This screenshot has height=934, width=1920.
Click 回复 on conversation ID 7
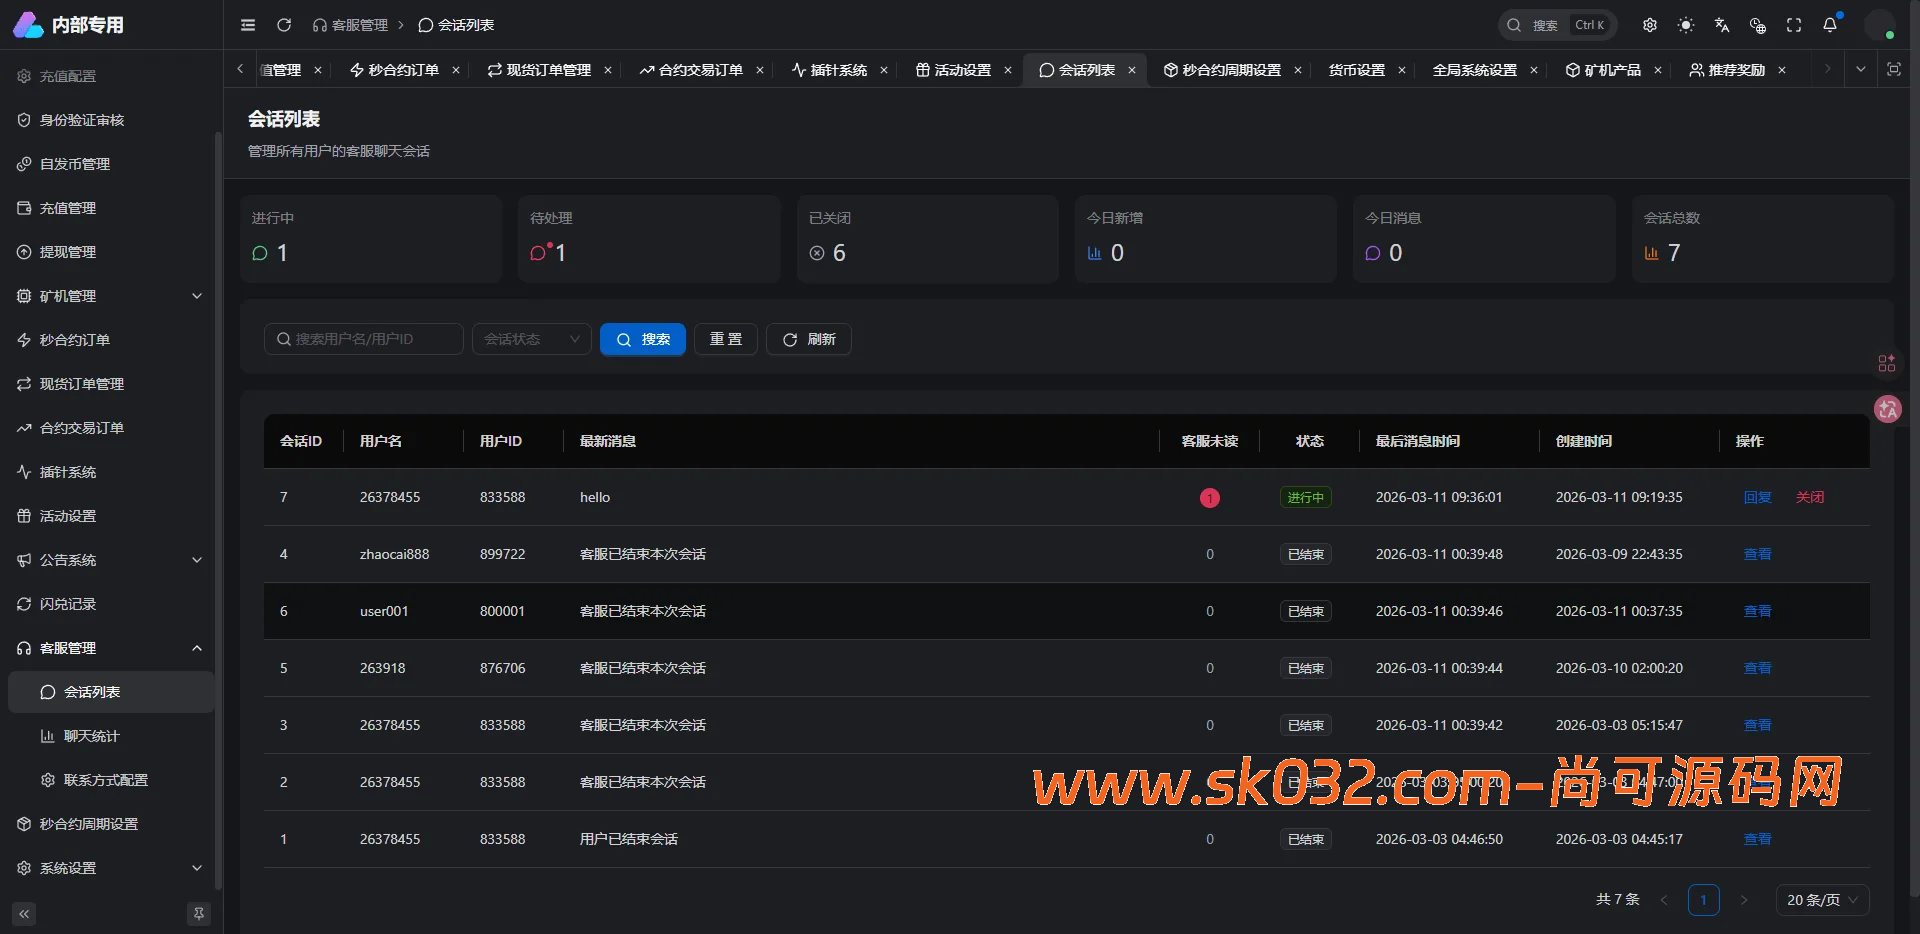coord(1756,497)
